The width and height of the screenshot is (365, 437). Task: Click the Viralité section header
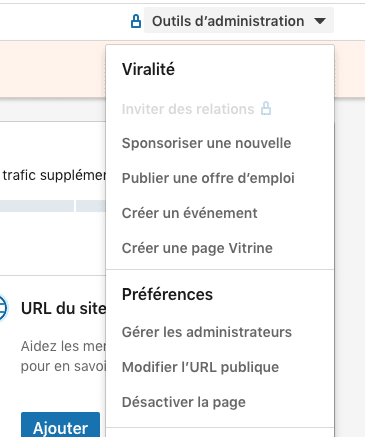pos(148,69)
